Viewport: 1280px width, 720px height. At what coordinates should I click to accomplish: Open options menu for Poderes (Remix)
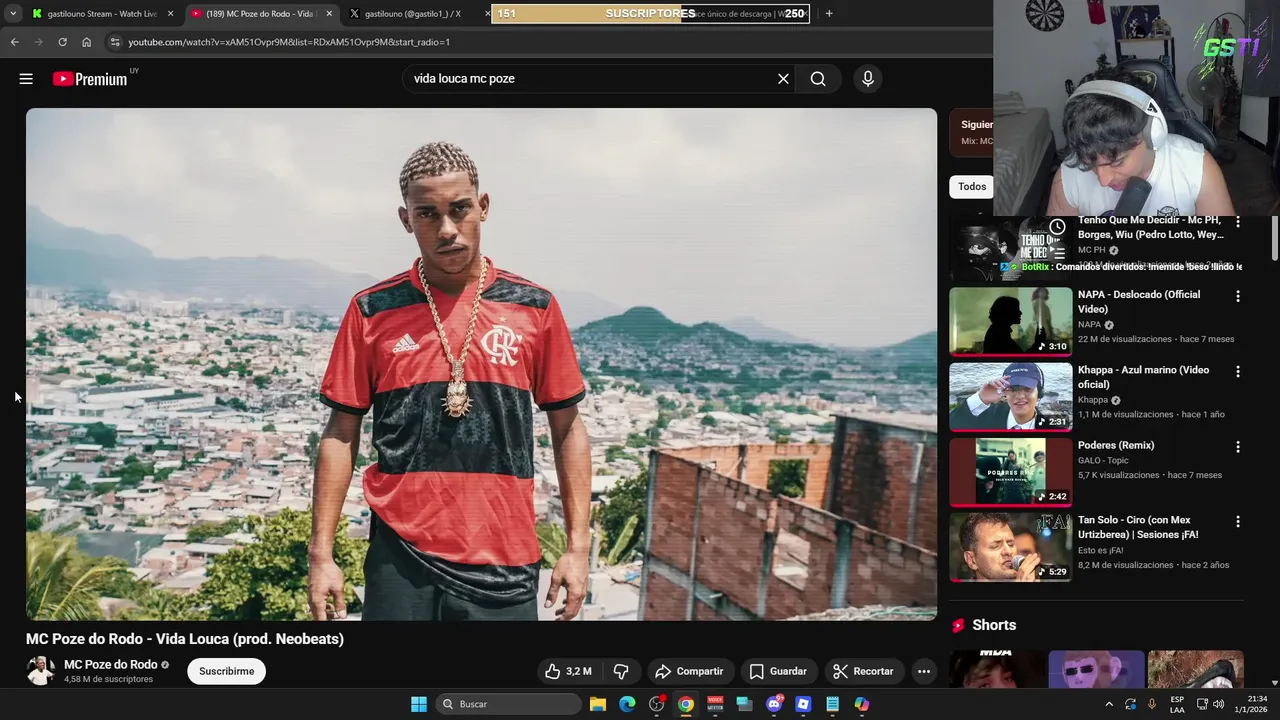pos(1238,446)
